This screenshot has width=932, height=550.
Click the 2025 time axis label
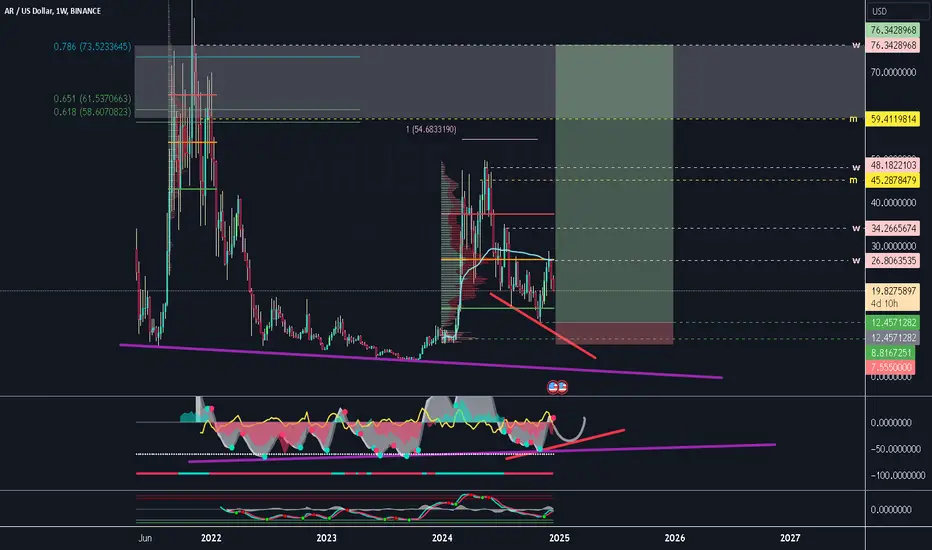tap(559, 538)
